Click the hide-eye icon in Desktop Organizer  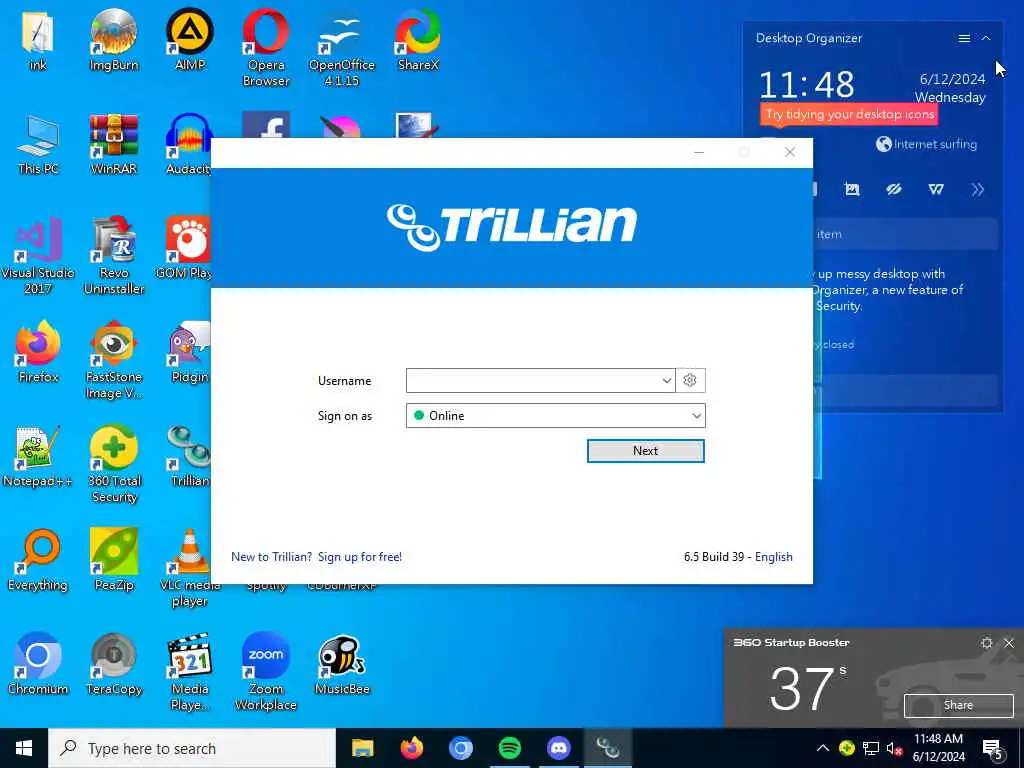coord(893,189)
